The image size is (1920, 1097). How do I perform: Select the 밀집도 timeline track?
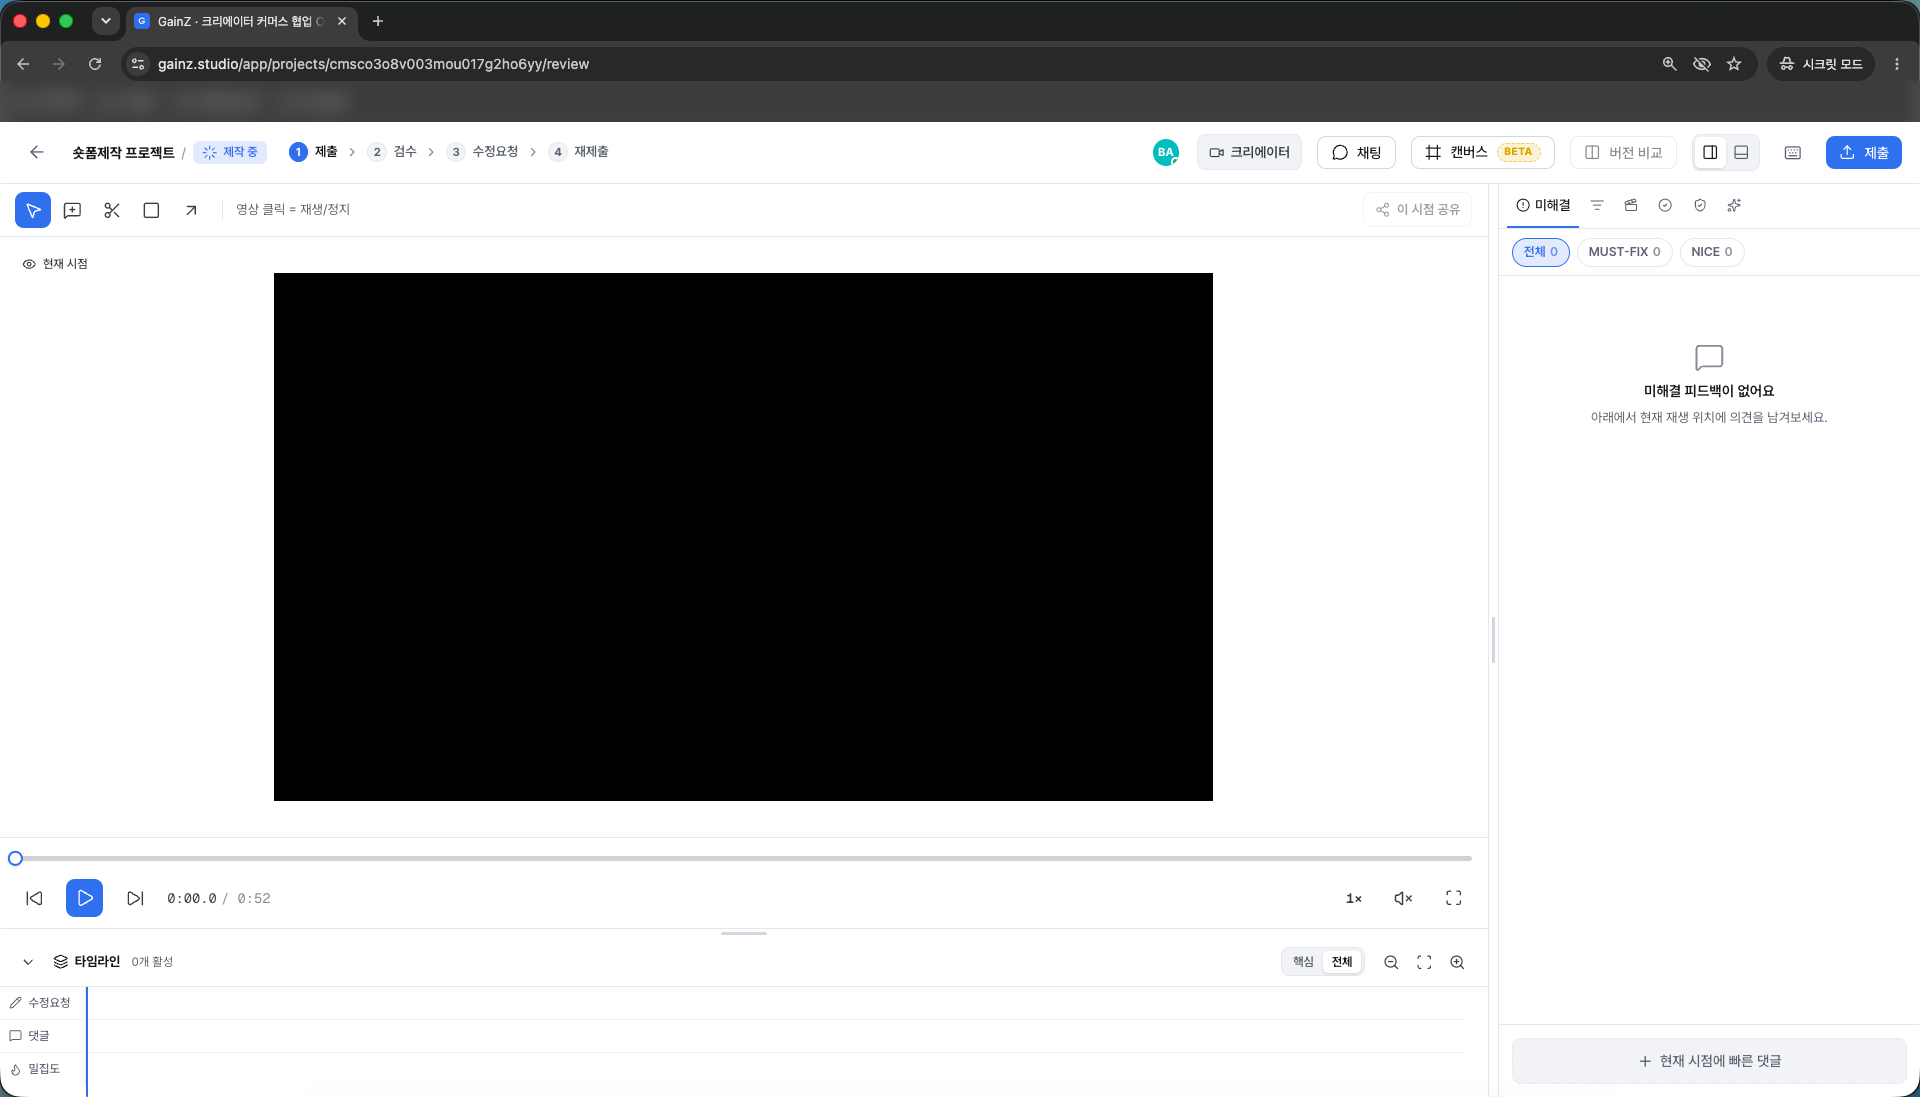[x=35, y=1069]
